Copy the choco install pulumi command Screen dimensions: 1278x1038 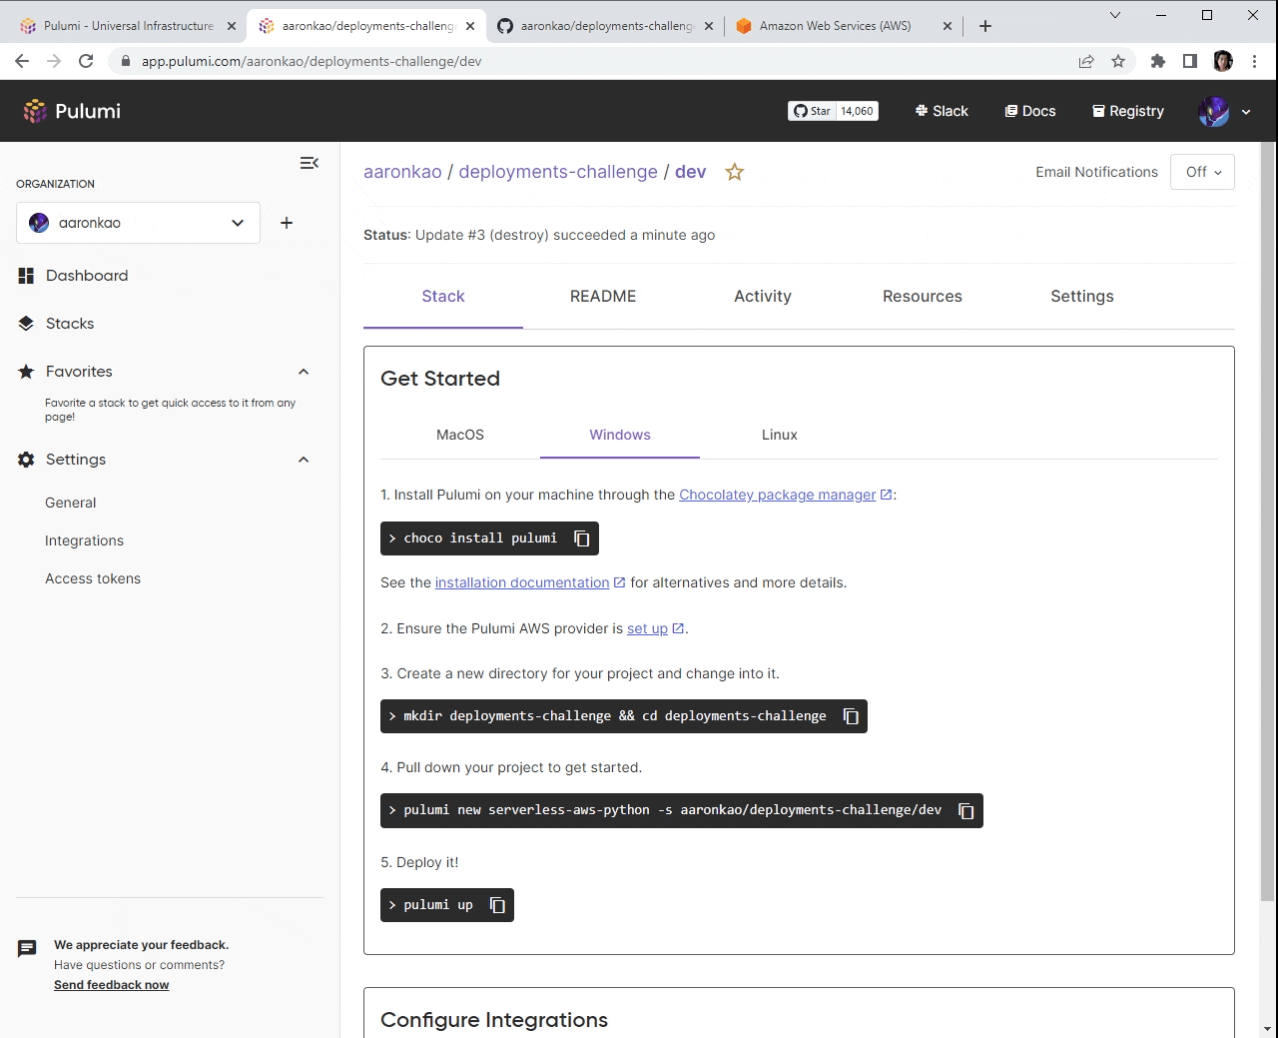point(582,538)
